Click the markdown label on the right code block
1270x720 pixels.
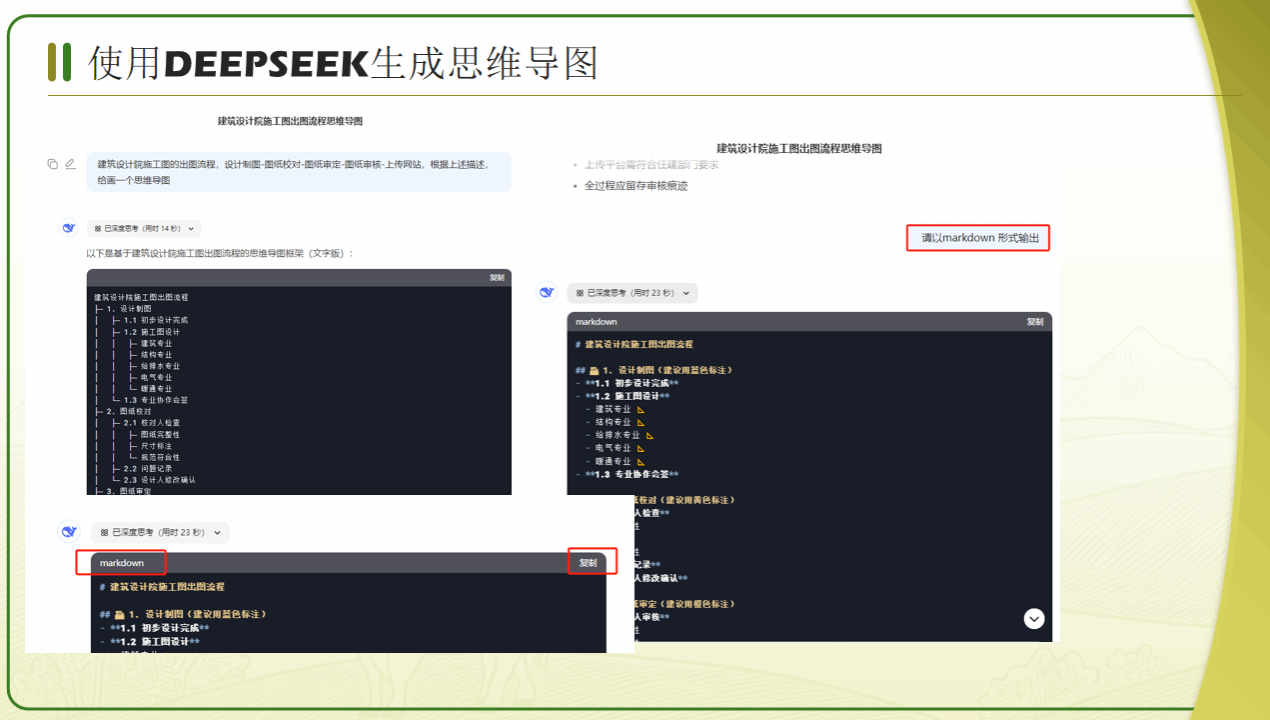coord(596,322)
